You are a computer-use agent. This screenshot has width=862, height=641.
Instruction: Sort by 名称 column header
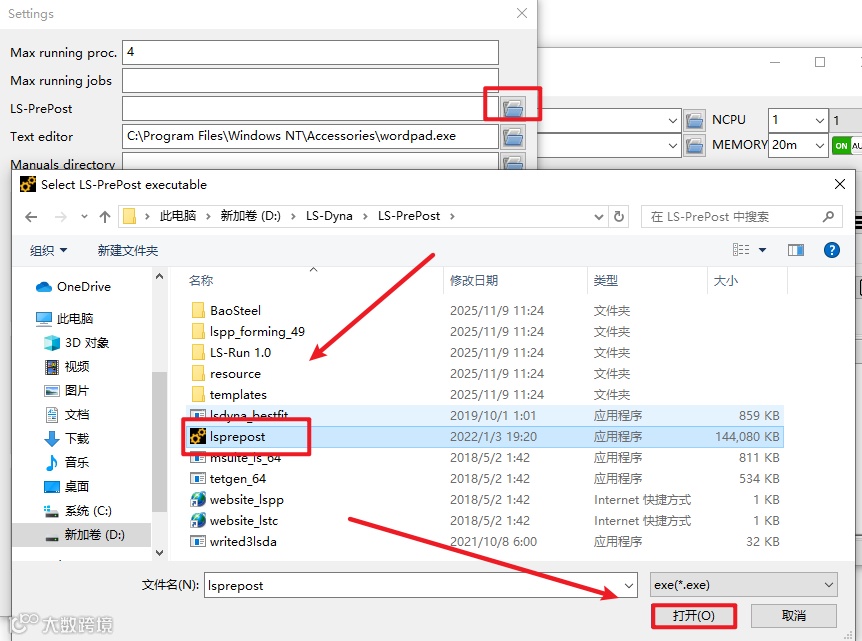pos(201,280)
